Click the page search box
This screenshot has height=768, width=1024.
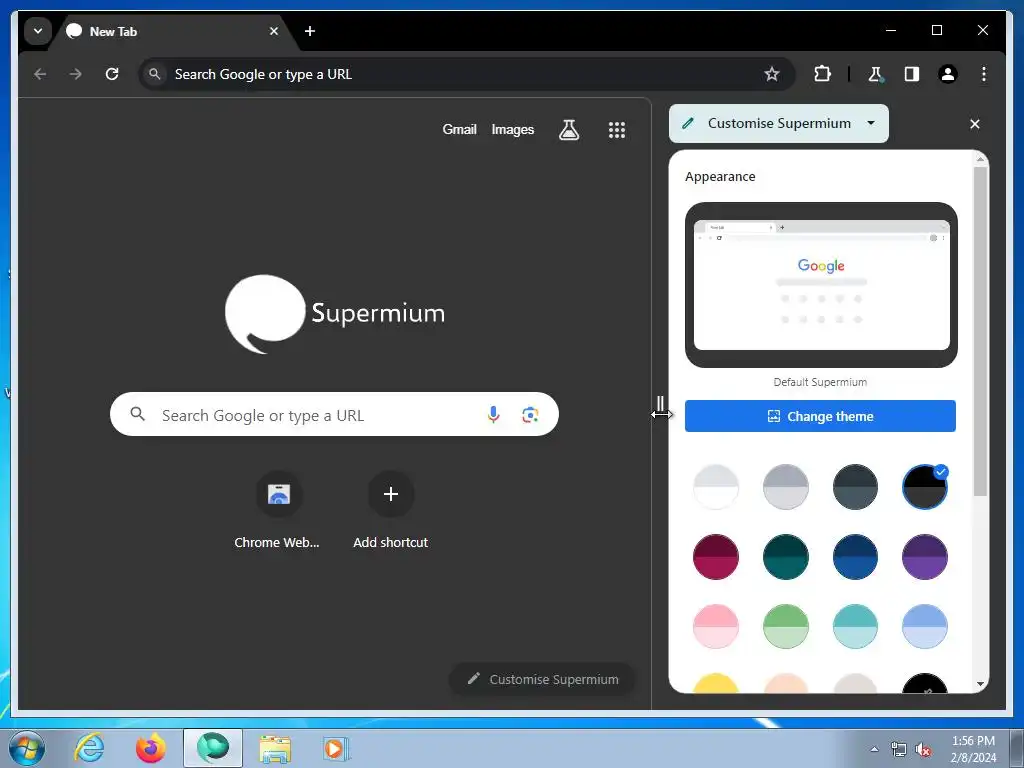[x=334, y=414]
